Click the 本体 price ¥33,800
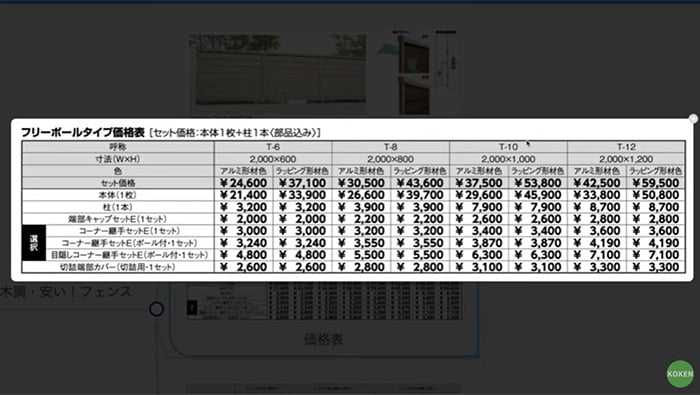Viewport: 700px width, 395px height. tap(597, 195)
